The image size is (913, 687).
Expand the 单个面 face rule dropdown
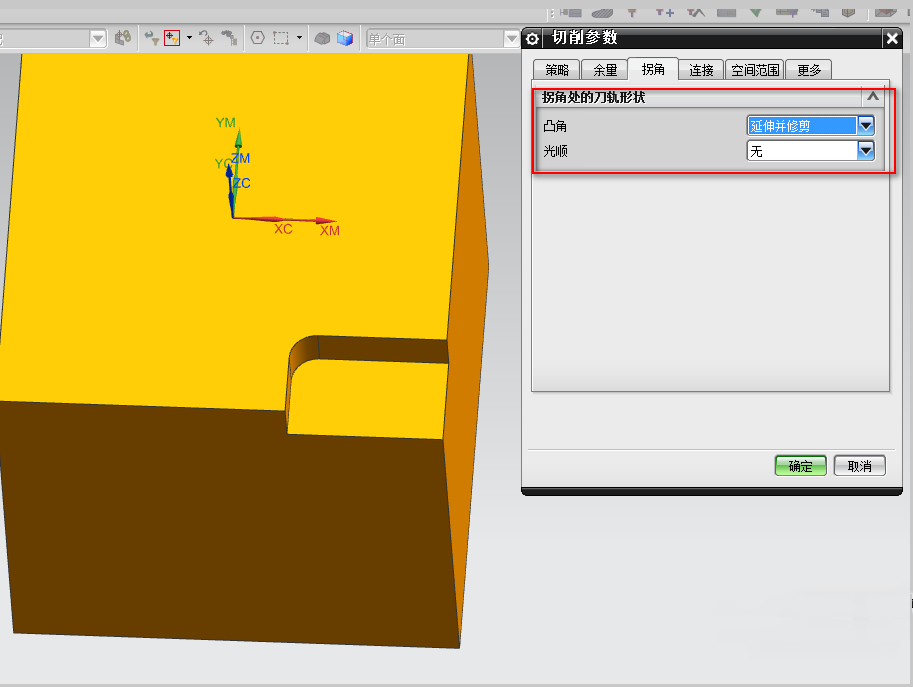click(x=510, y=38)
